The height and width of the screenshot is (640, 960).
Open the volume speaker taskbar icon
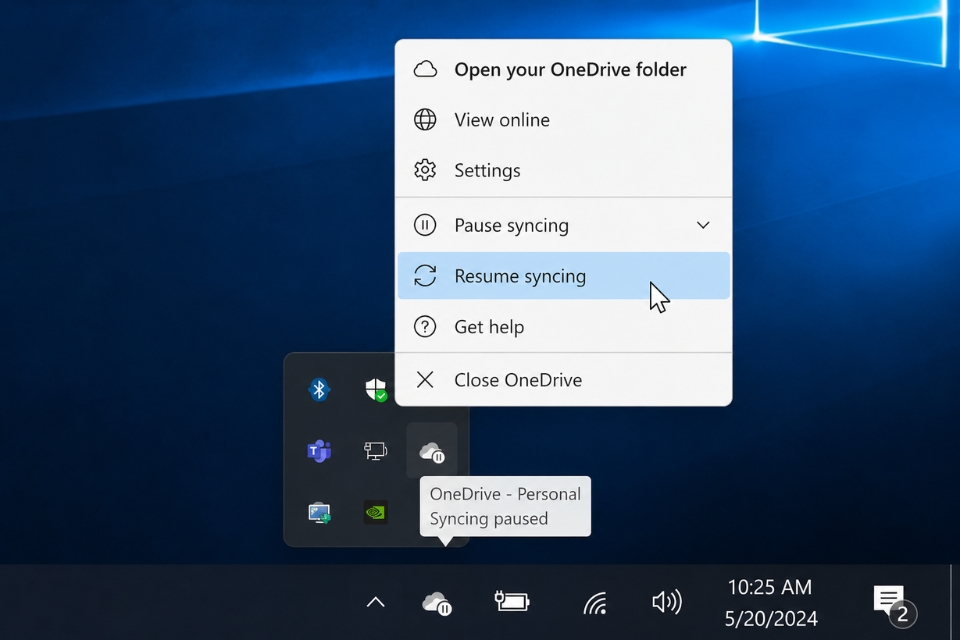pyautogui.click(x=666, y=602)
